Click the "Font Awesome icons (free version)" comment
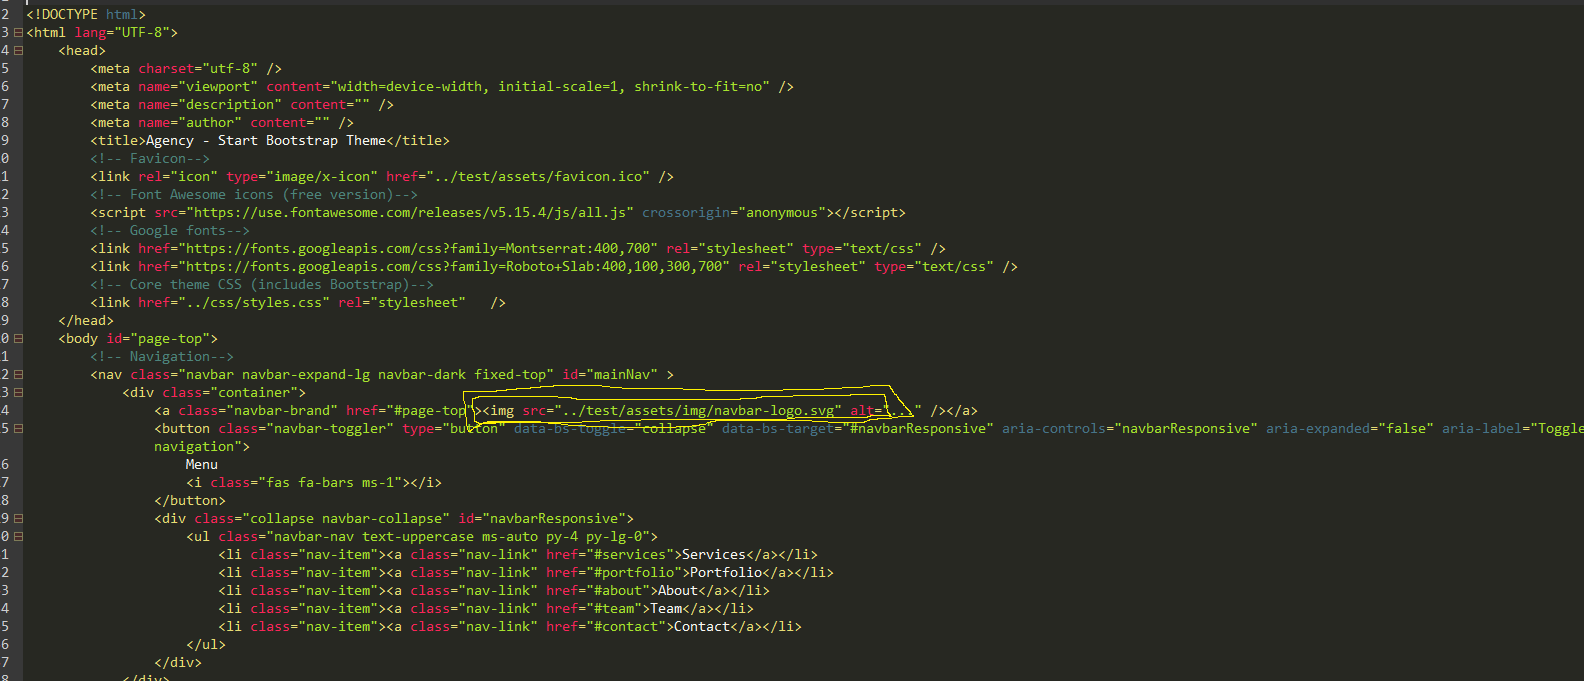The height and width of the screenshot is (681, 1584). [254, 195]
